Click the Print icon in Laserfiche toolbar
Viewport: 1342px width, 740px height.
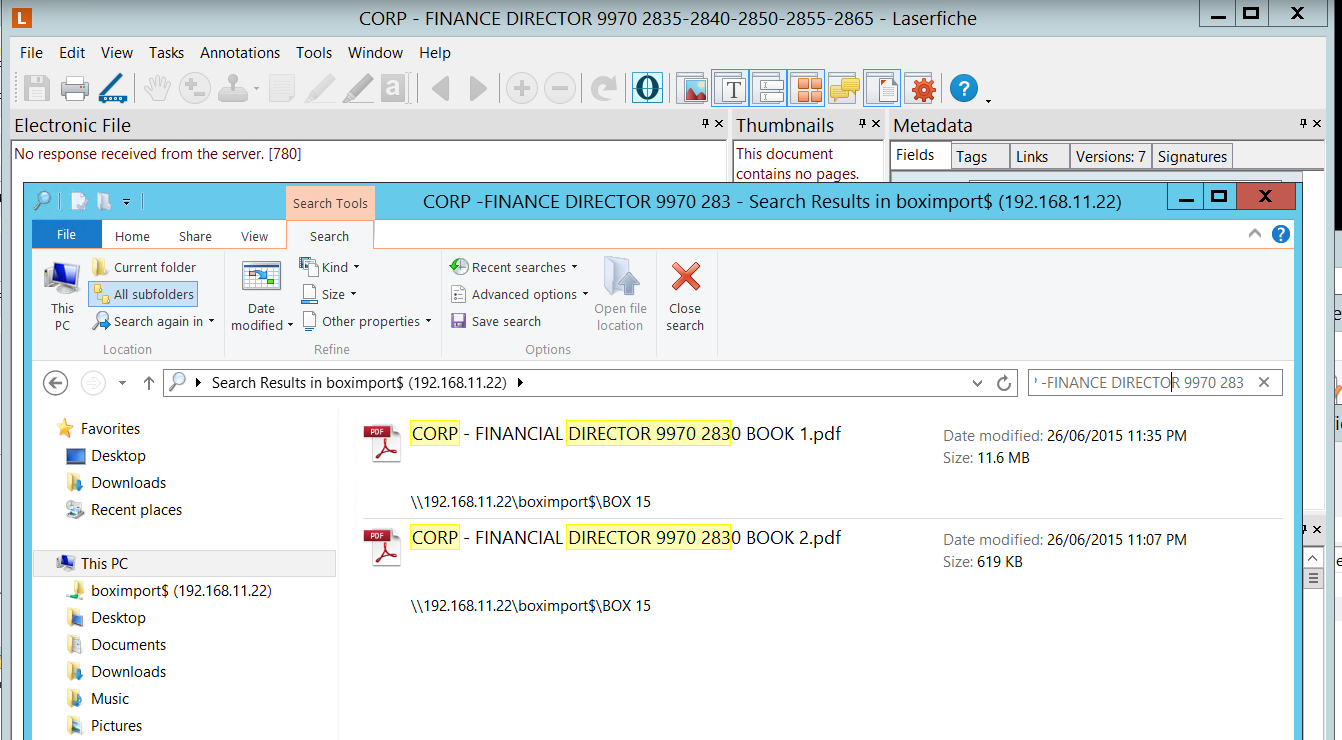click(x=75, y=89)
